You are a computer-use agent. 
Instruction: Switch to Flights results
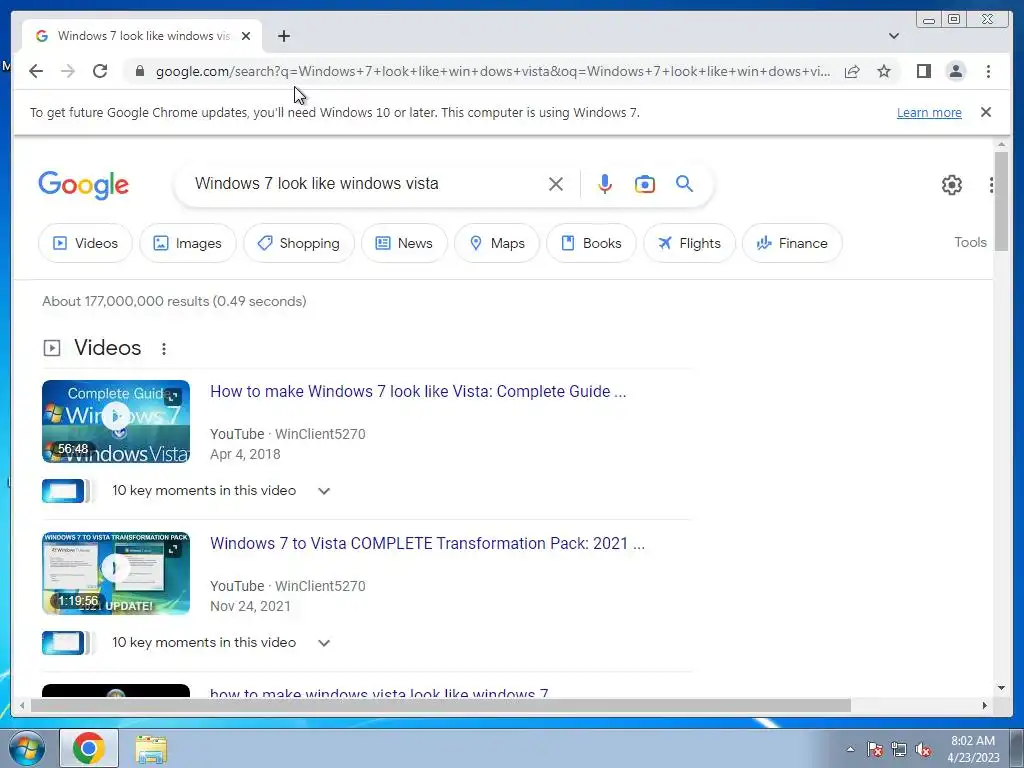click(689, 243)
